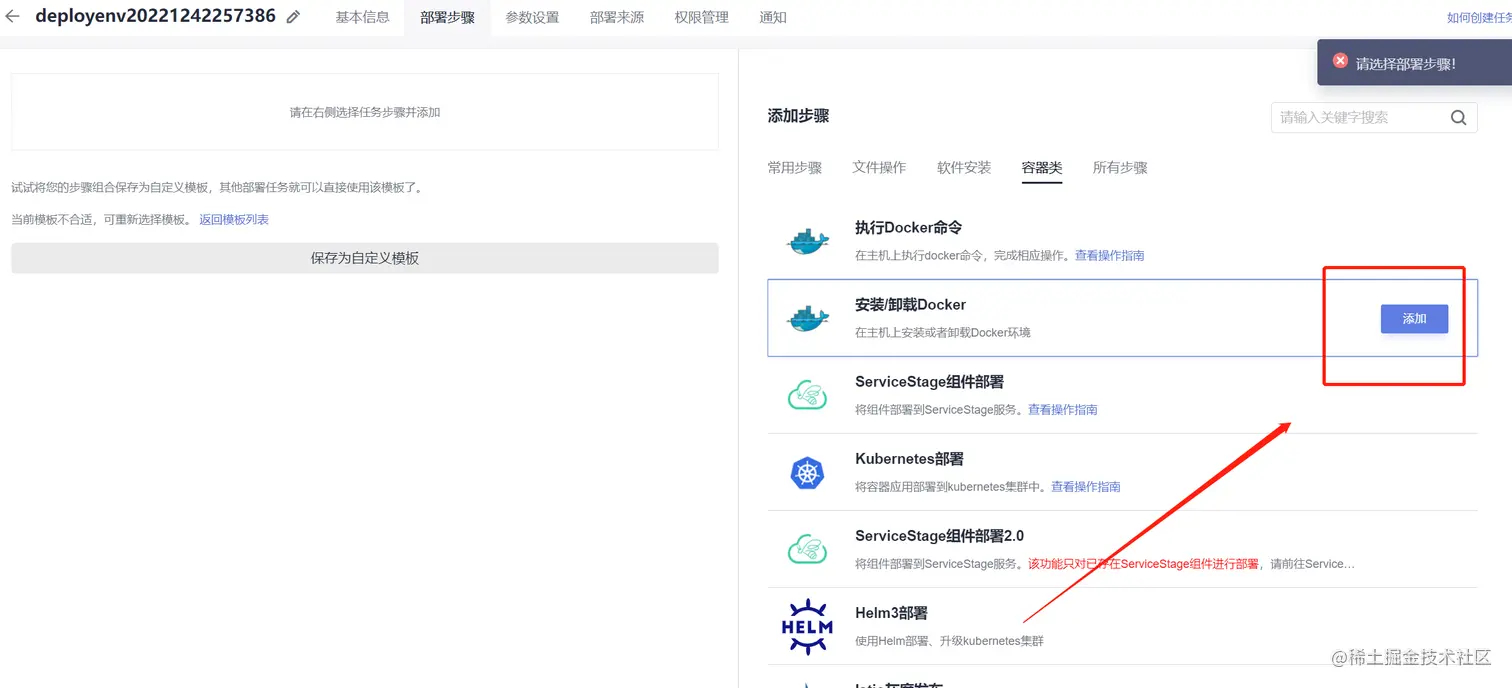The image size is (1512, 688).
Task: Click Docker whale icon for 安装/卸载Docker
Action: (x=807, y=318)
